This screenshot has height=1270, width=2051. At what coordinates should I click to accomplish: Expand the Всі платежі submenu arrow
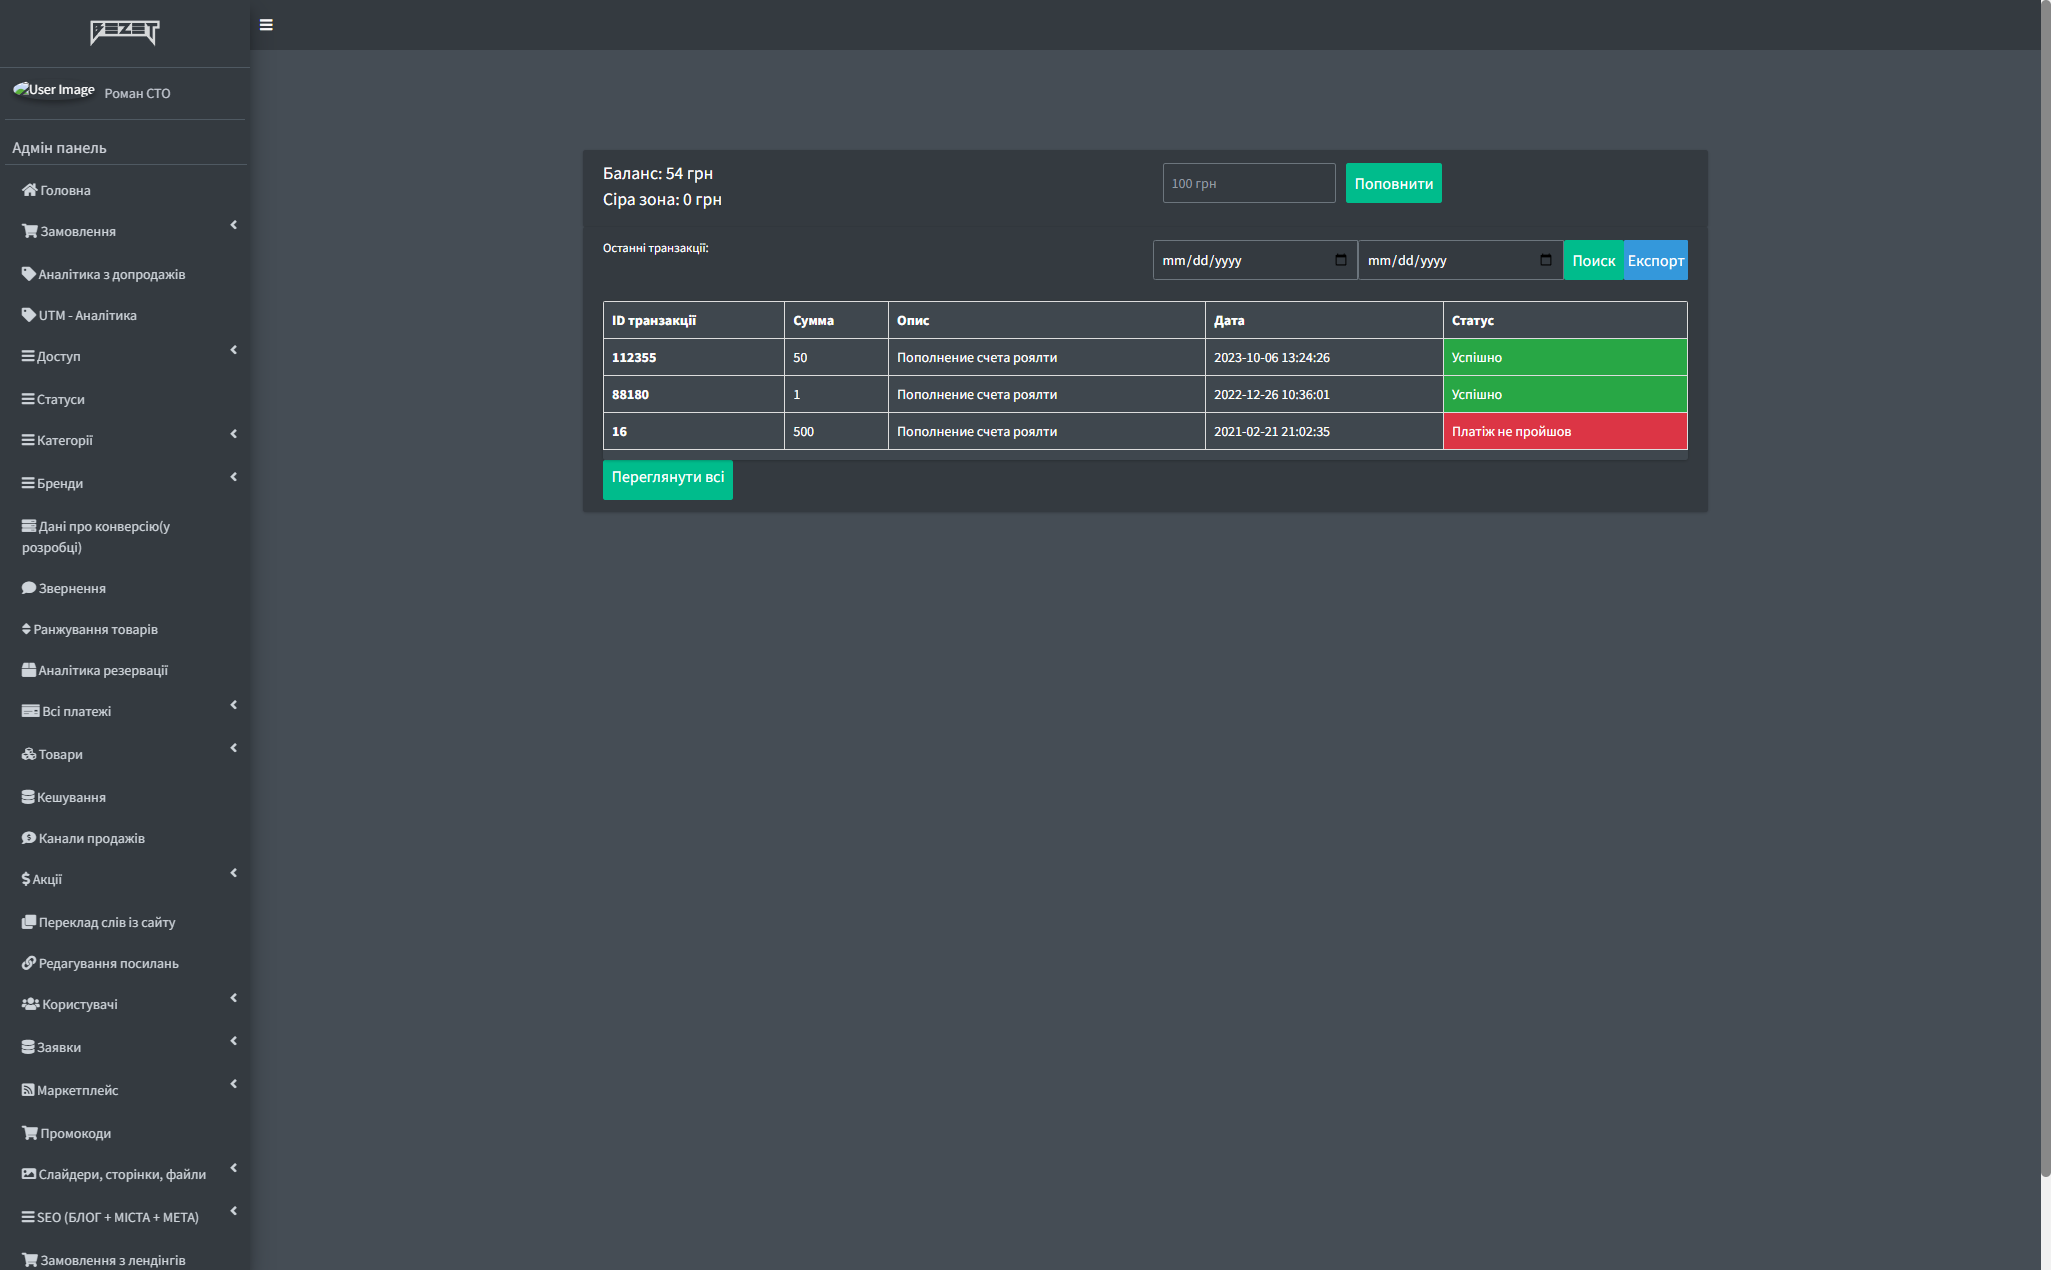coord(234,705)
